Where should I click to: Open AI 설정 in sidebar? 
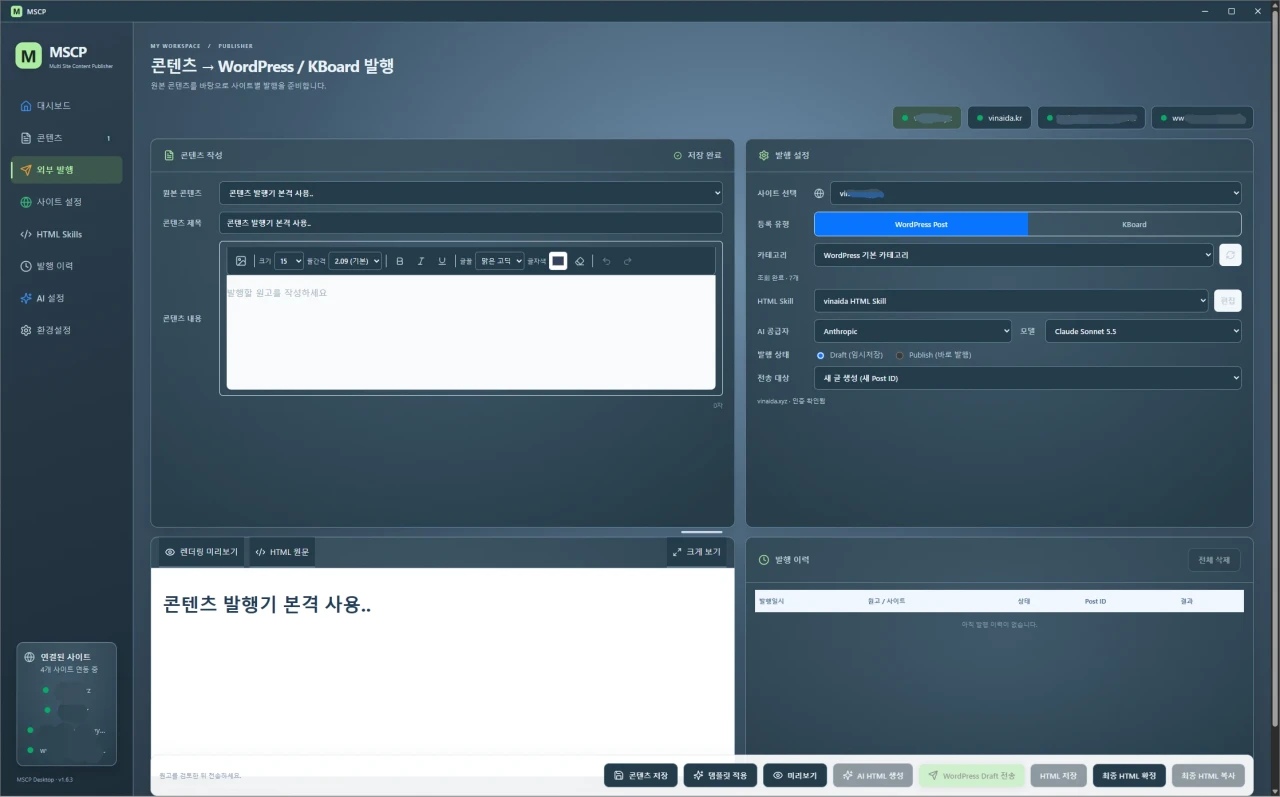click(x=66, y=298)
